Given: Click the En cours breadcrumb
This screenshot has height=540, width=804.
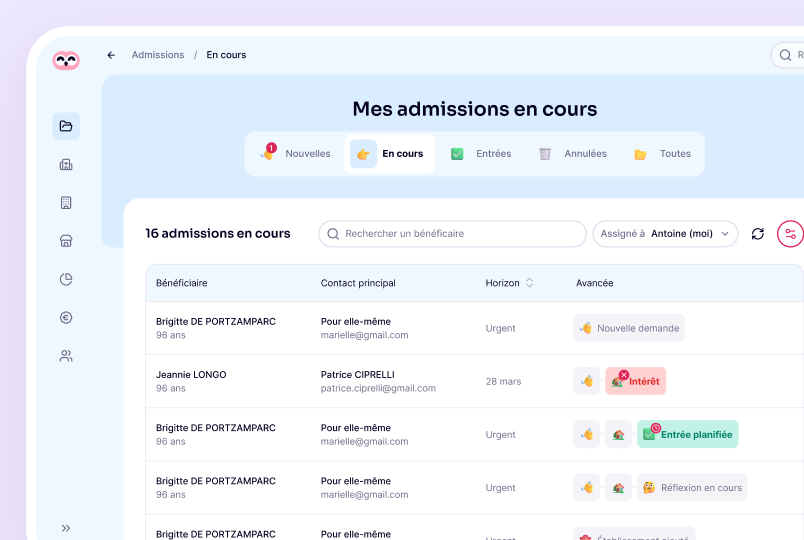Looking at the screenshot, I should pos(226,55).
